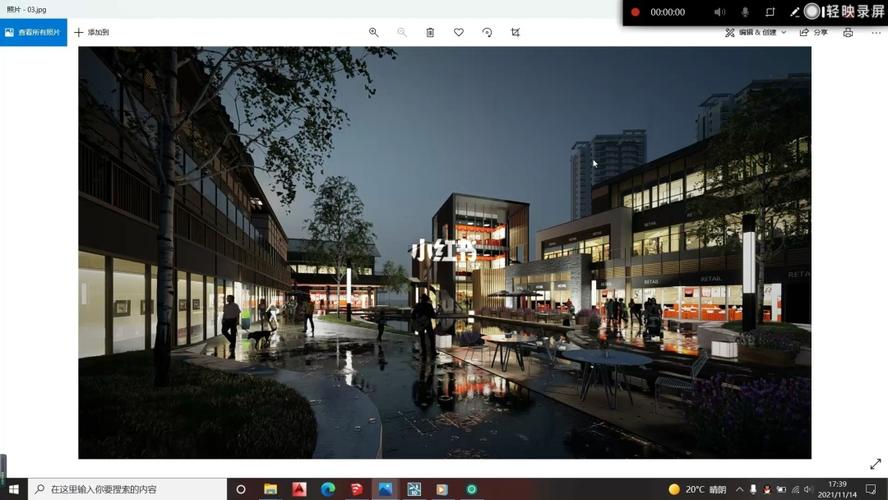Enter fullscreen with the expand arrows icon
Viewport: 888px width, 500px height.
pos(876,464)
